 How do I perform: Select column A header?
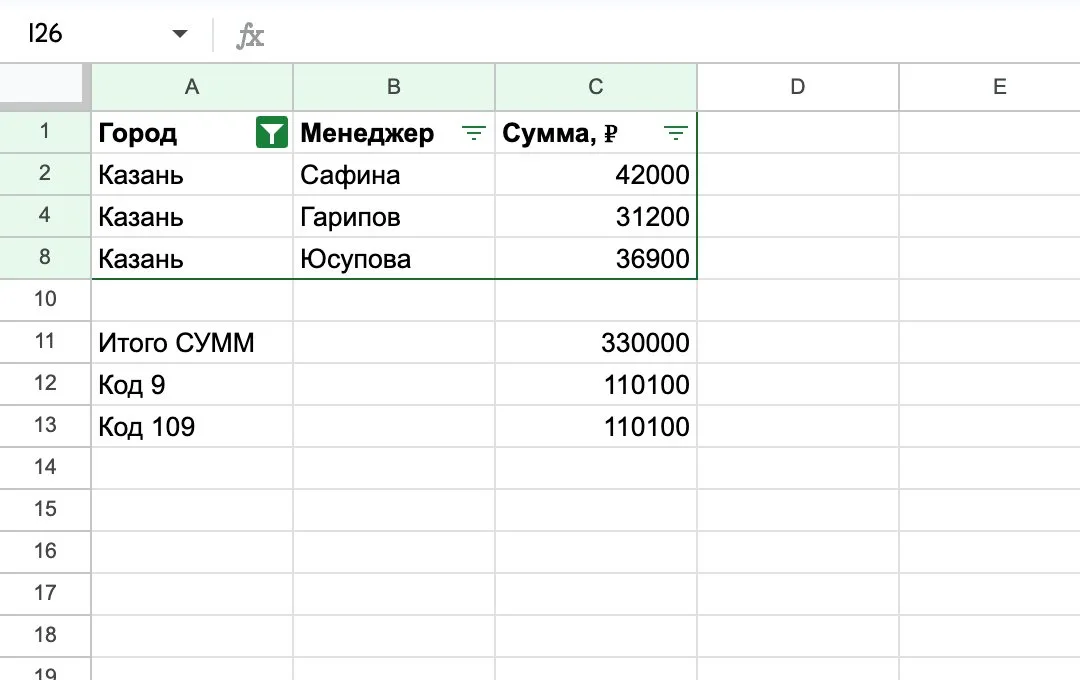(192, 87)
